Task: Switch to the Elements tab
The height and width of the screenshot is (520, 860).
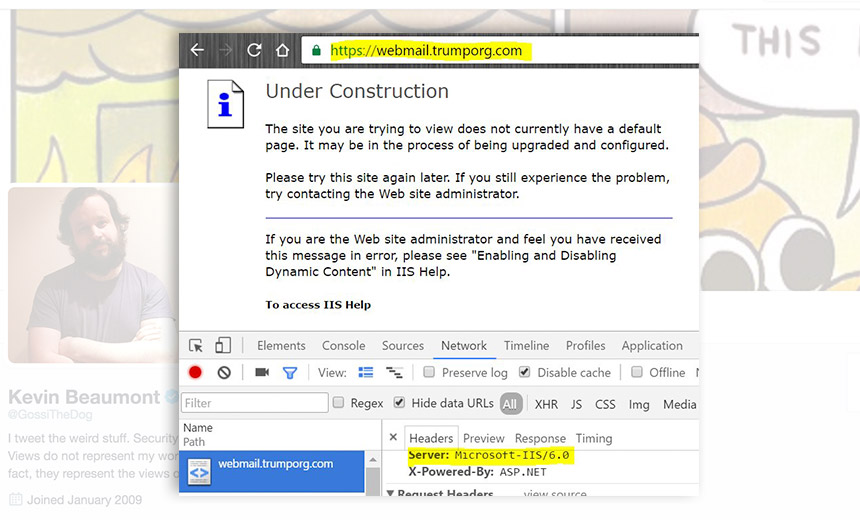Action: click(x=281, y=346)
